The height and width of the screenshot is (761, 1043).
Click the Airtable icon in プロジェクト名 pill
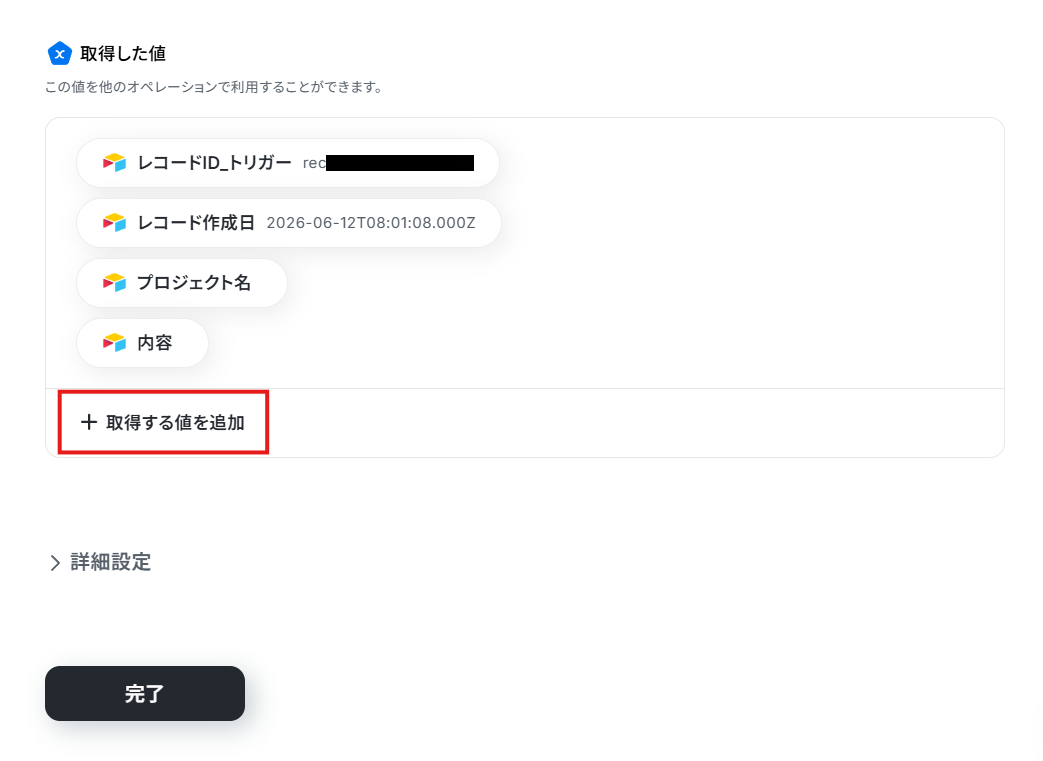pos(114,283)
